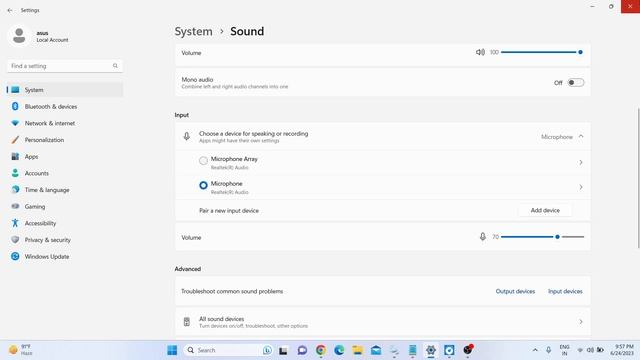Click the Find a setting search box
The image size is (640, 360).
(x=64, y=66)
